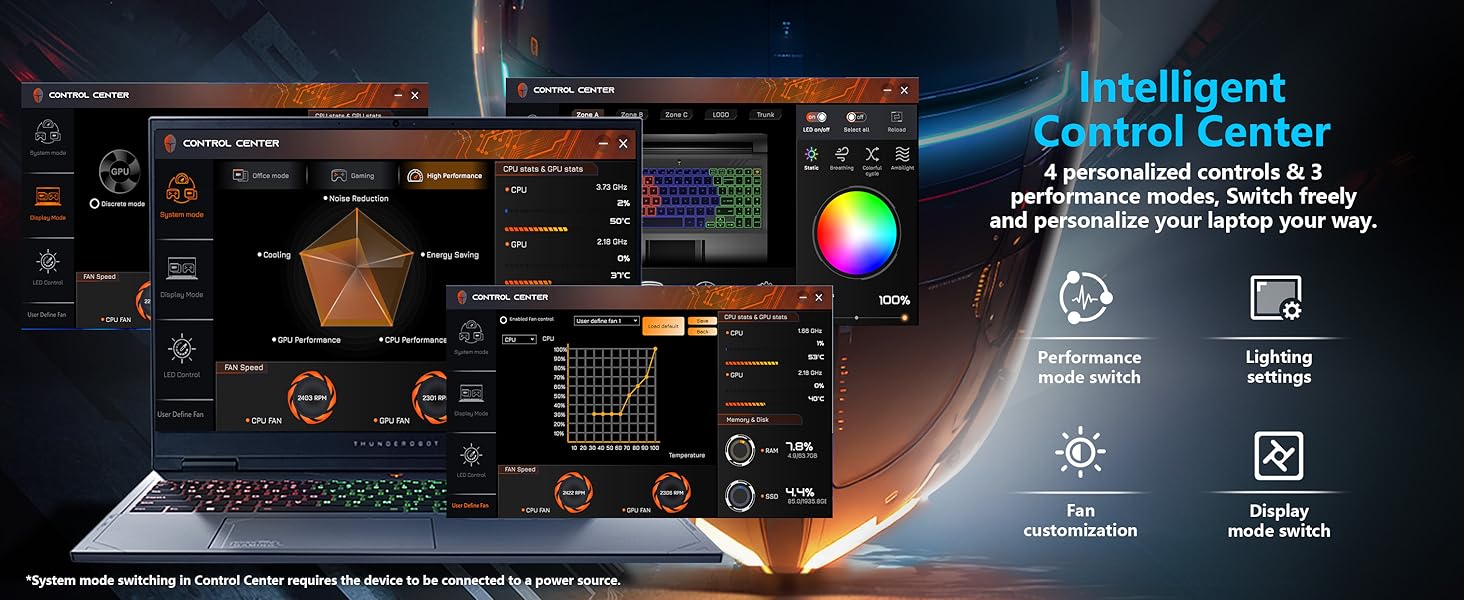The image size is (1464, 600).
Task: Switch to the Gaming mode tab
Action: click(x=353, y=176)
